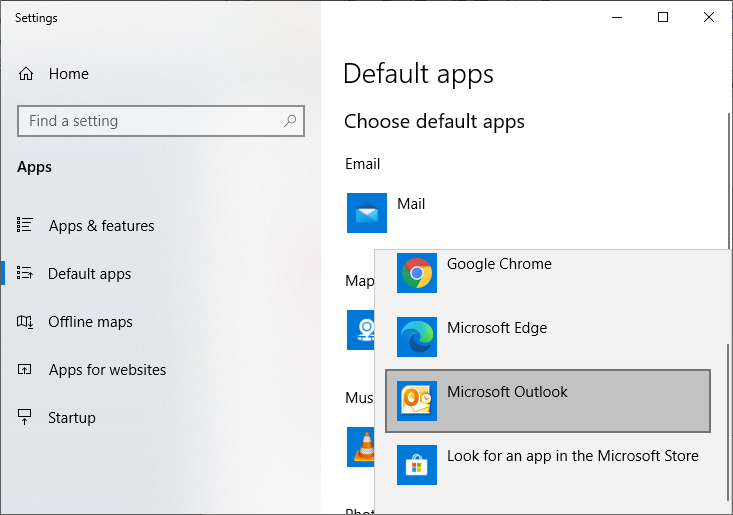Click the Apps & features list icon
This screenshot has width=733, height=515.
pos(25,225)
